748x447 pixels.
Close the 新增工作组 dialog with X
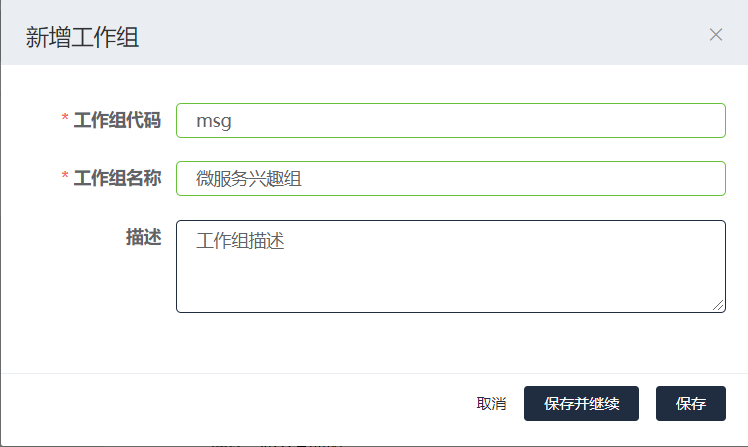(x=716, y=35)
